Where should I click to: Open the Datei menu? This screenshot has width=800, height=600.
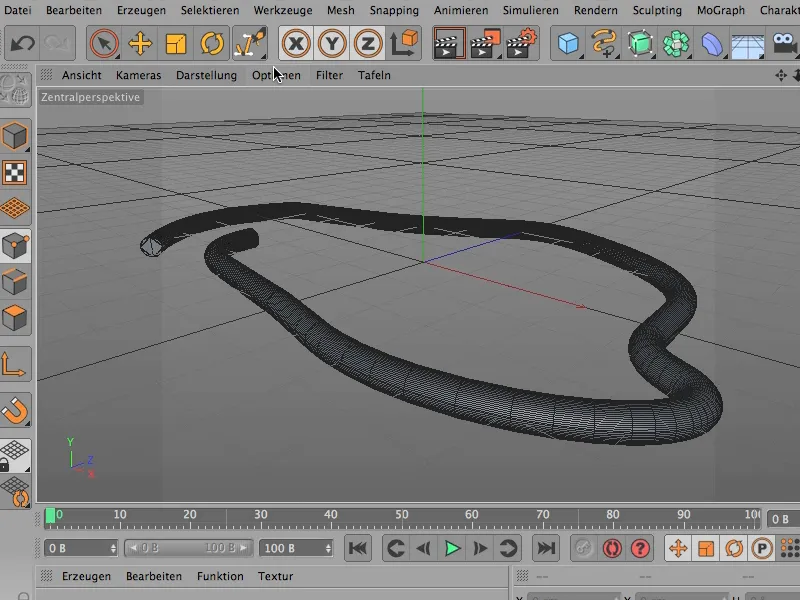[x=18, y=10]
